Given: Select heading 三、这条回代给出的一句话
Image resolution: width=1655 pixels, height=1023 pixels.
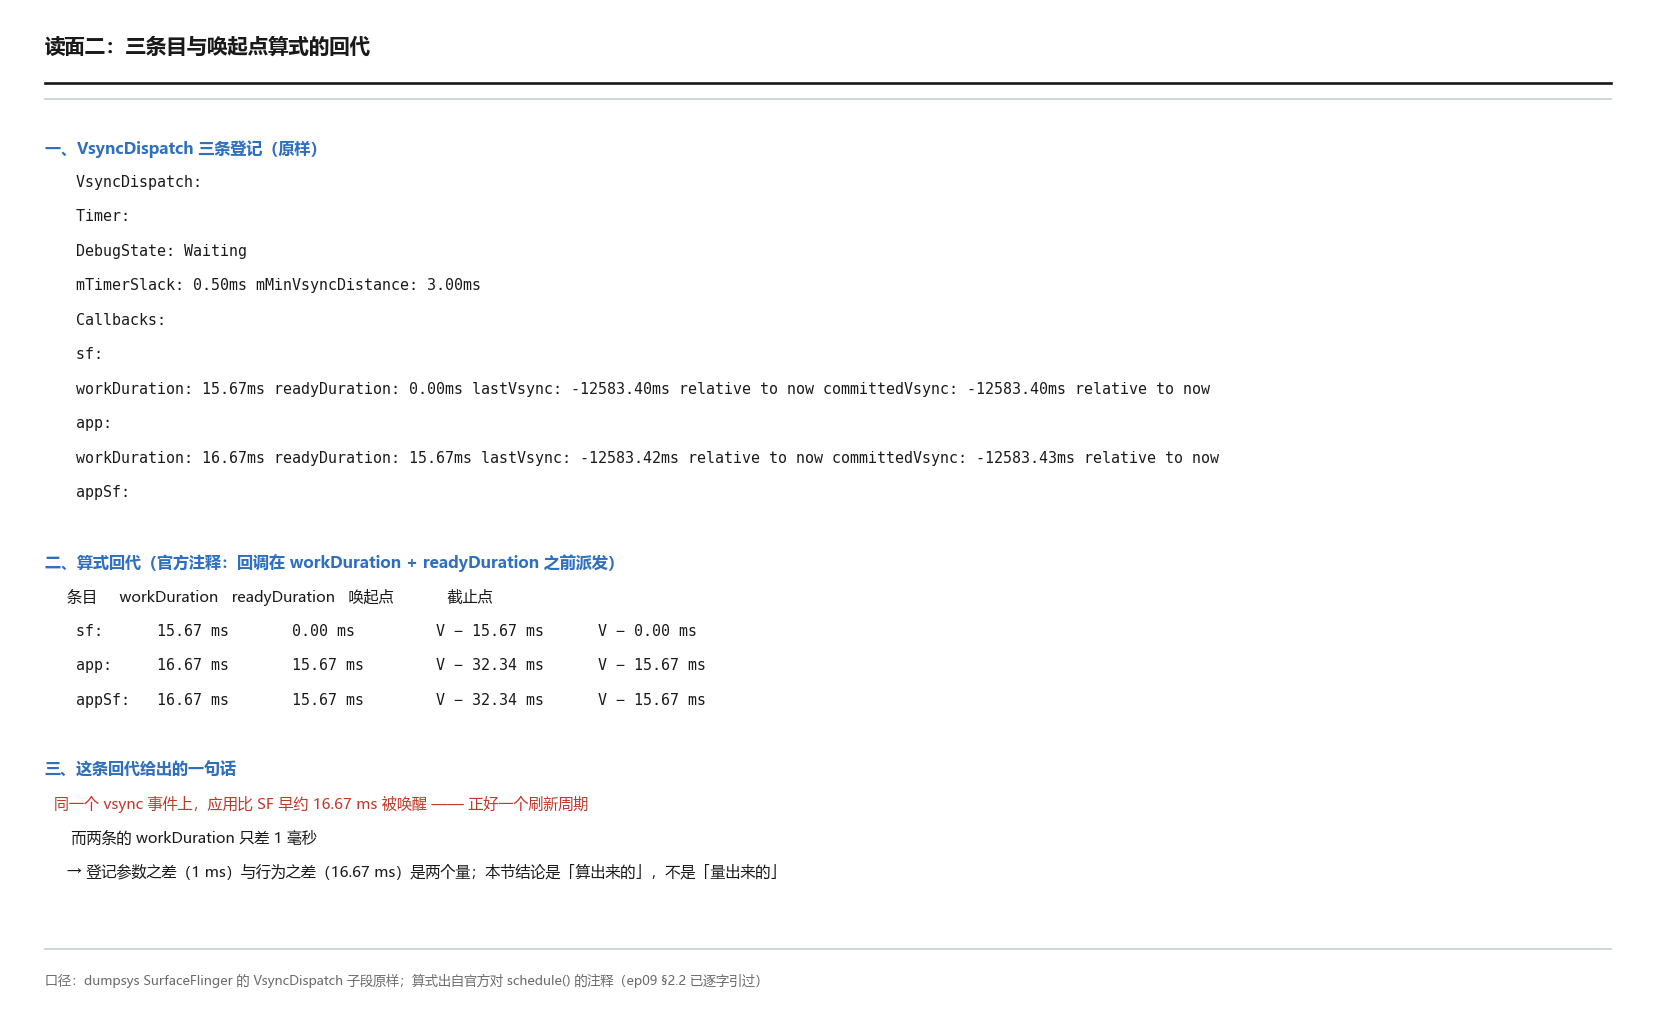Looking at the screenshot, I should pos(140,769).
